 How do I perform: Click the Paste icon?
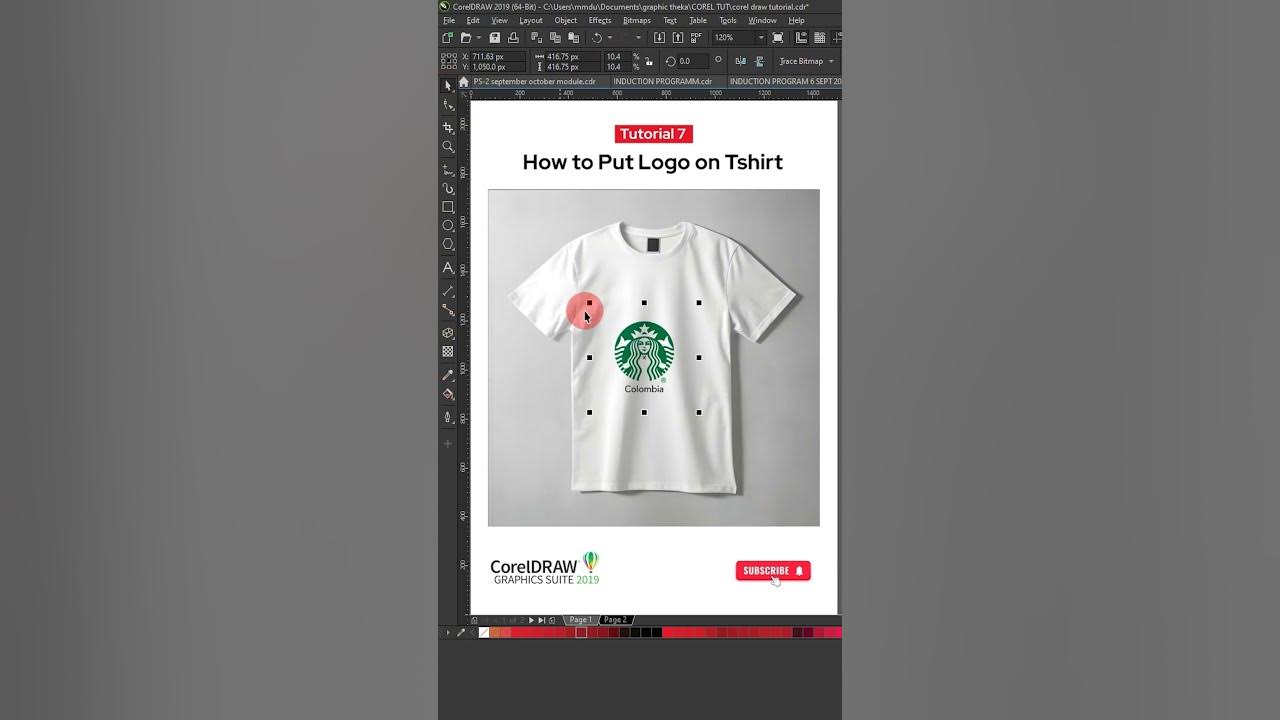point(574,38)
